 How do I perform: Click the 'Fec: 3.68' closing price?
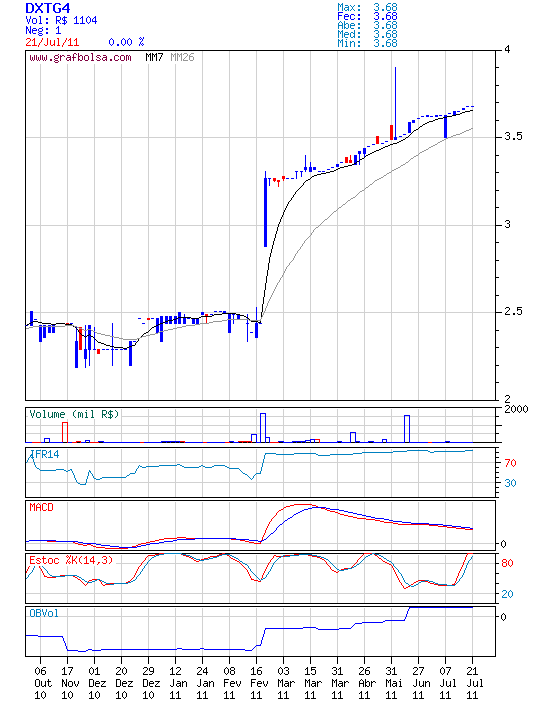367,17
